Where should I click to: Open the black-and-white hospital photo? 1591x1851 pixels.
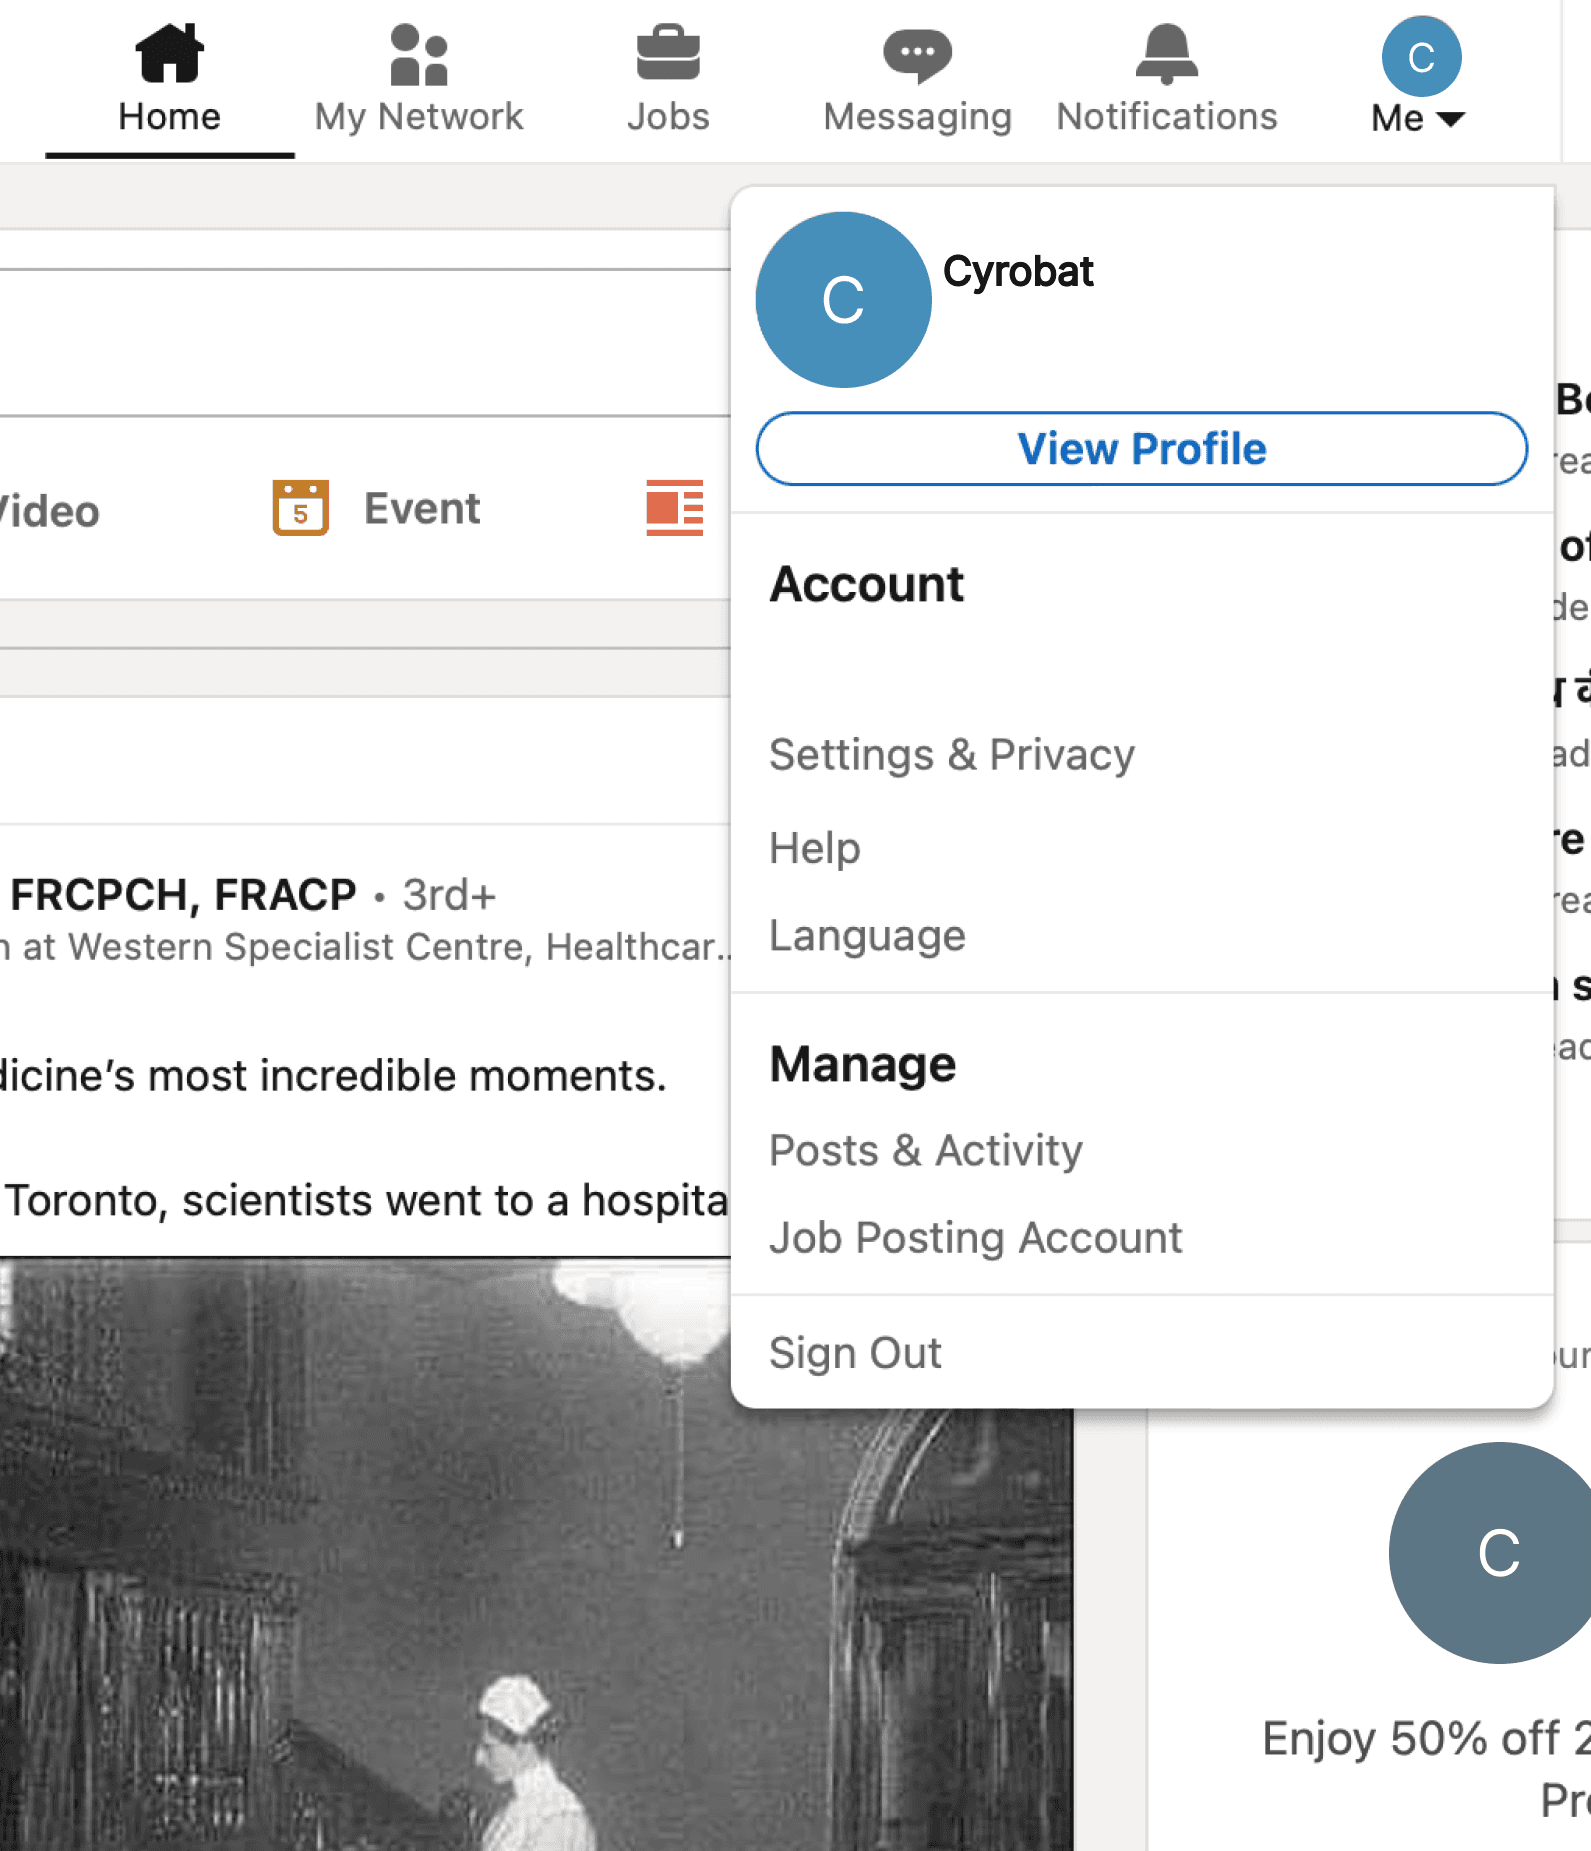[536, 1554]
